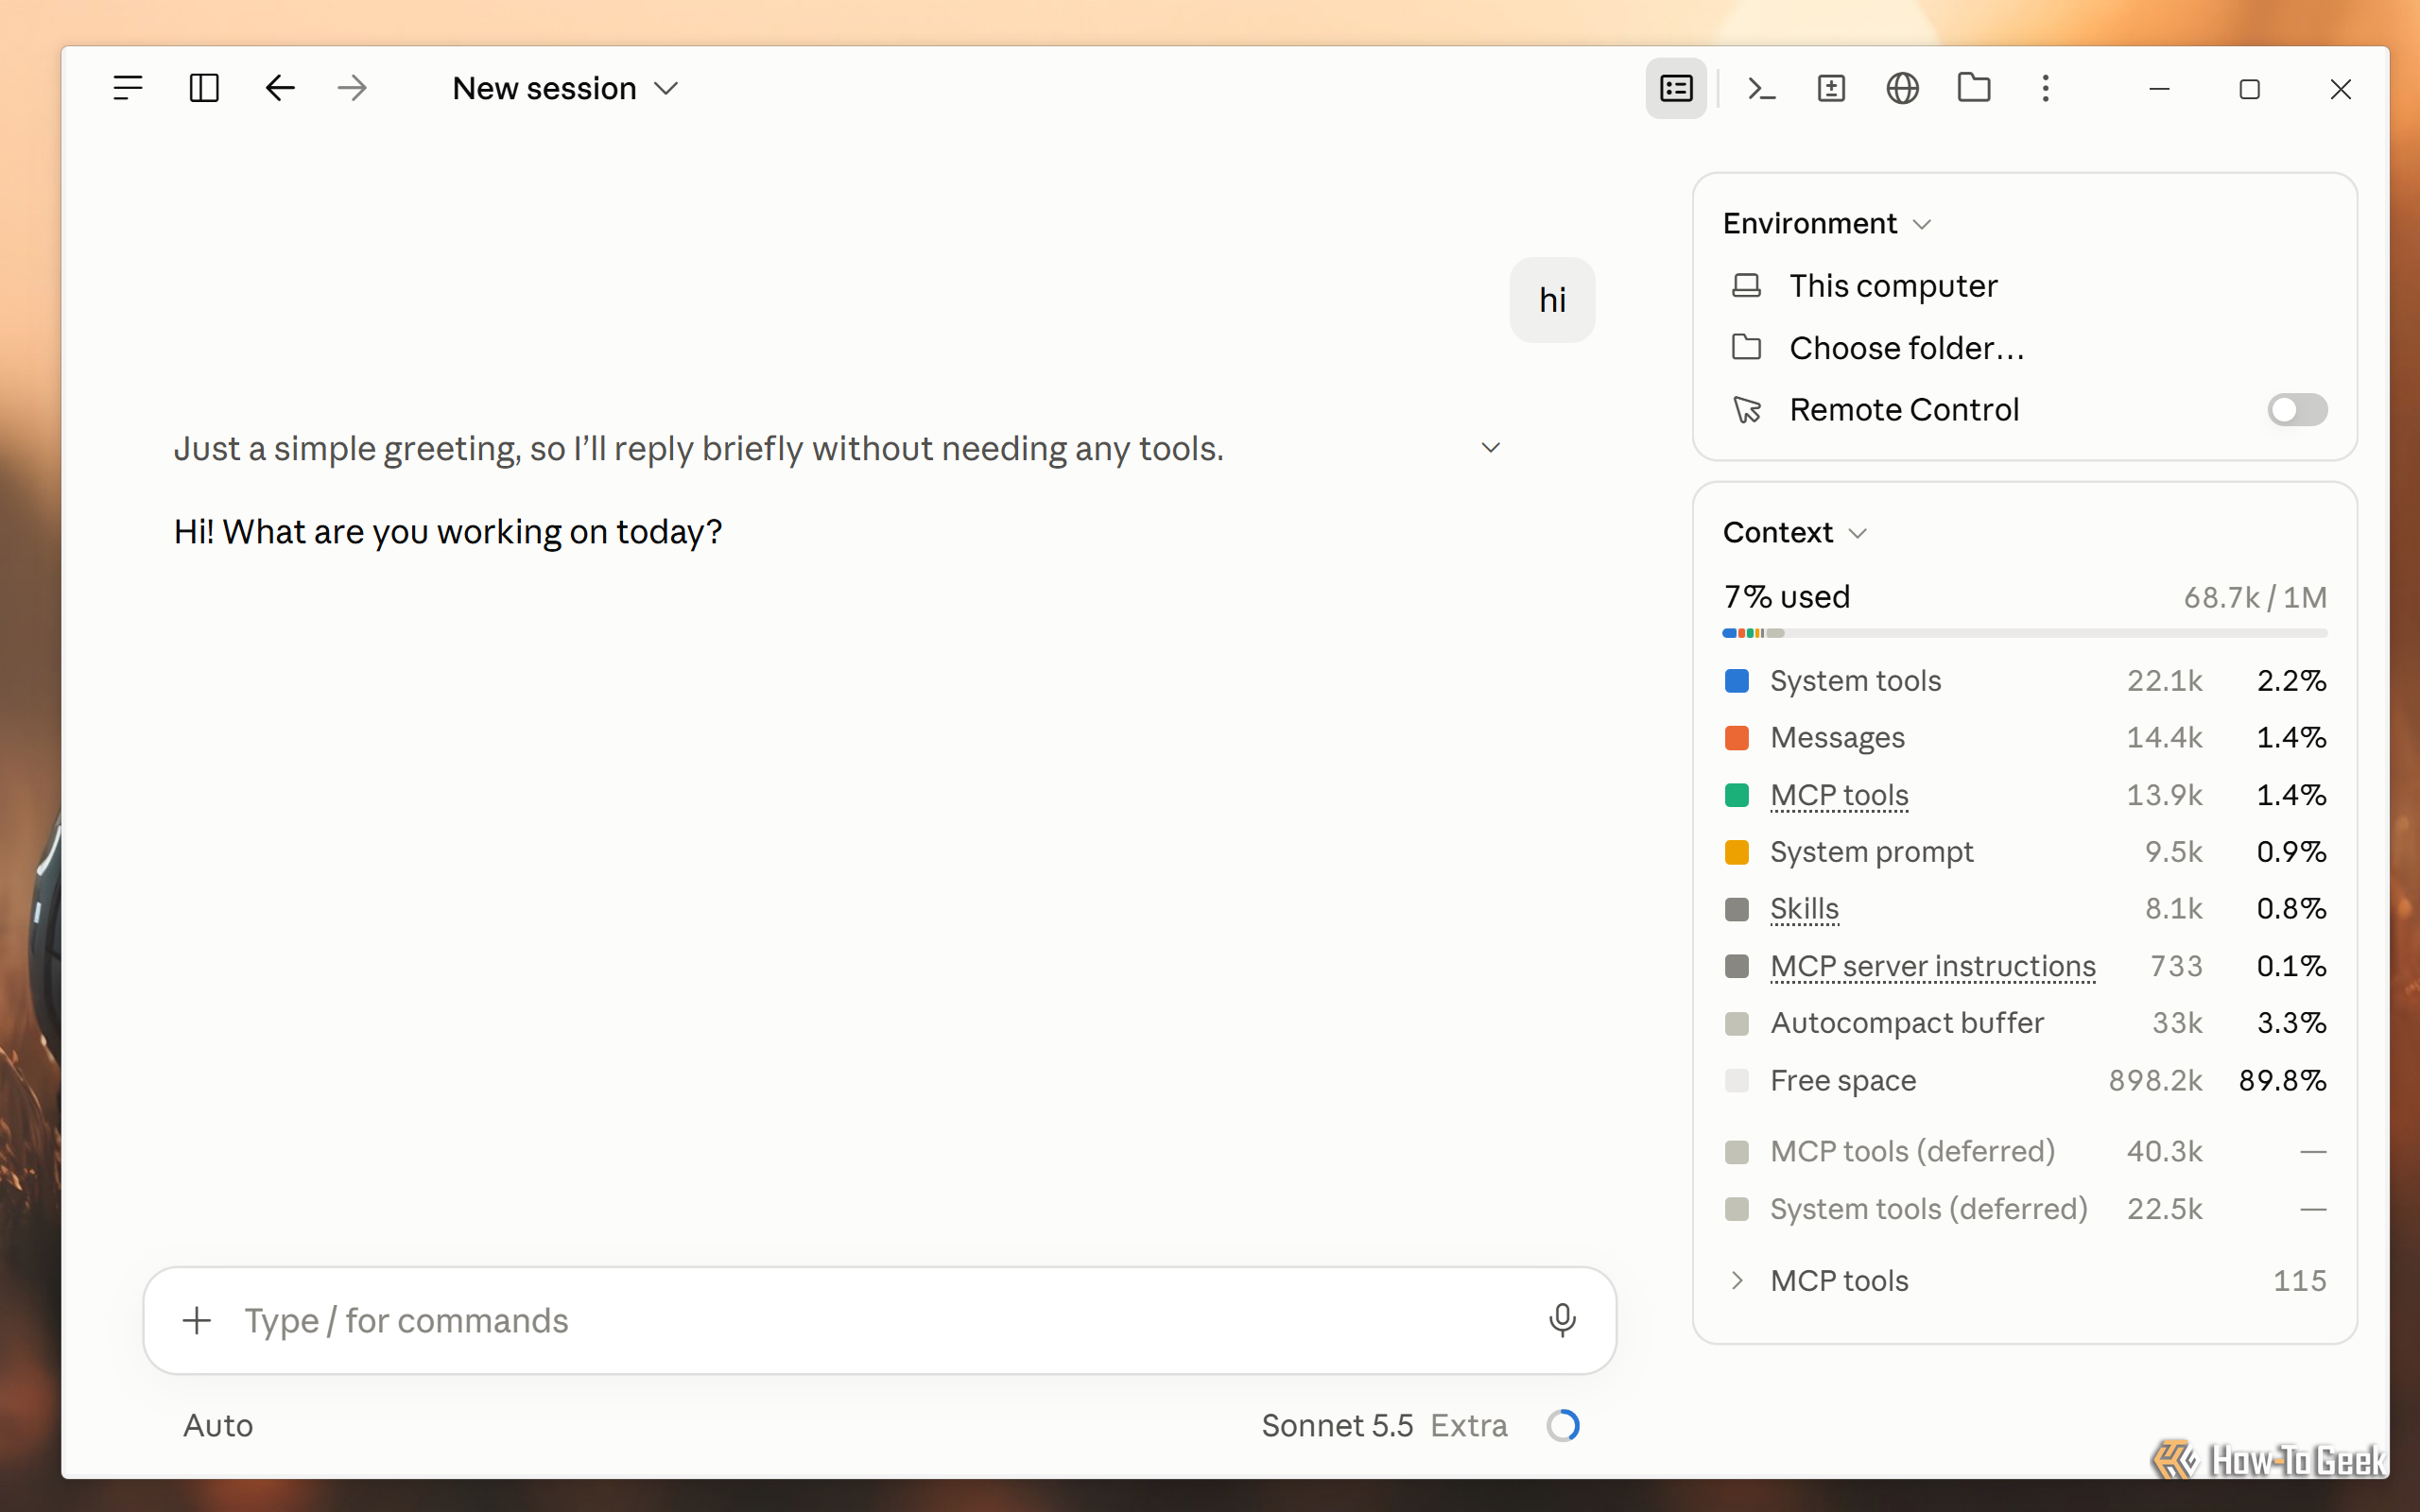Focus the Type / for commands input

pos(880,1320)
